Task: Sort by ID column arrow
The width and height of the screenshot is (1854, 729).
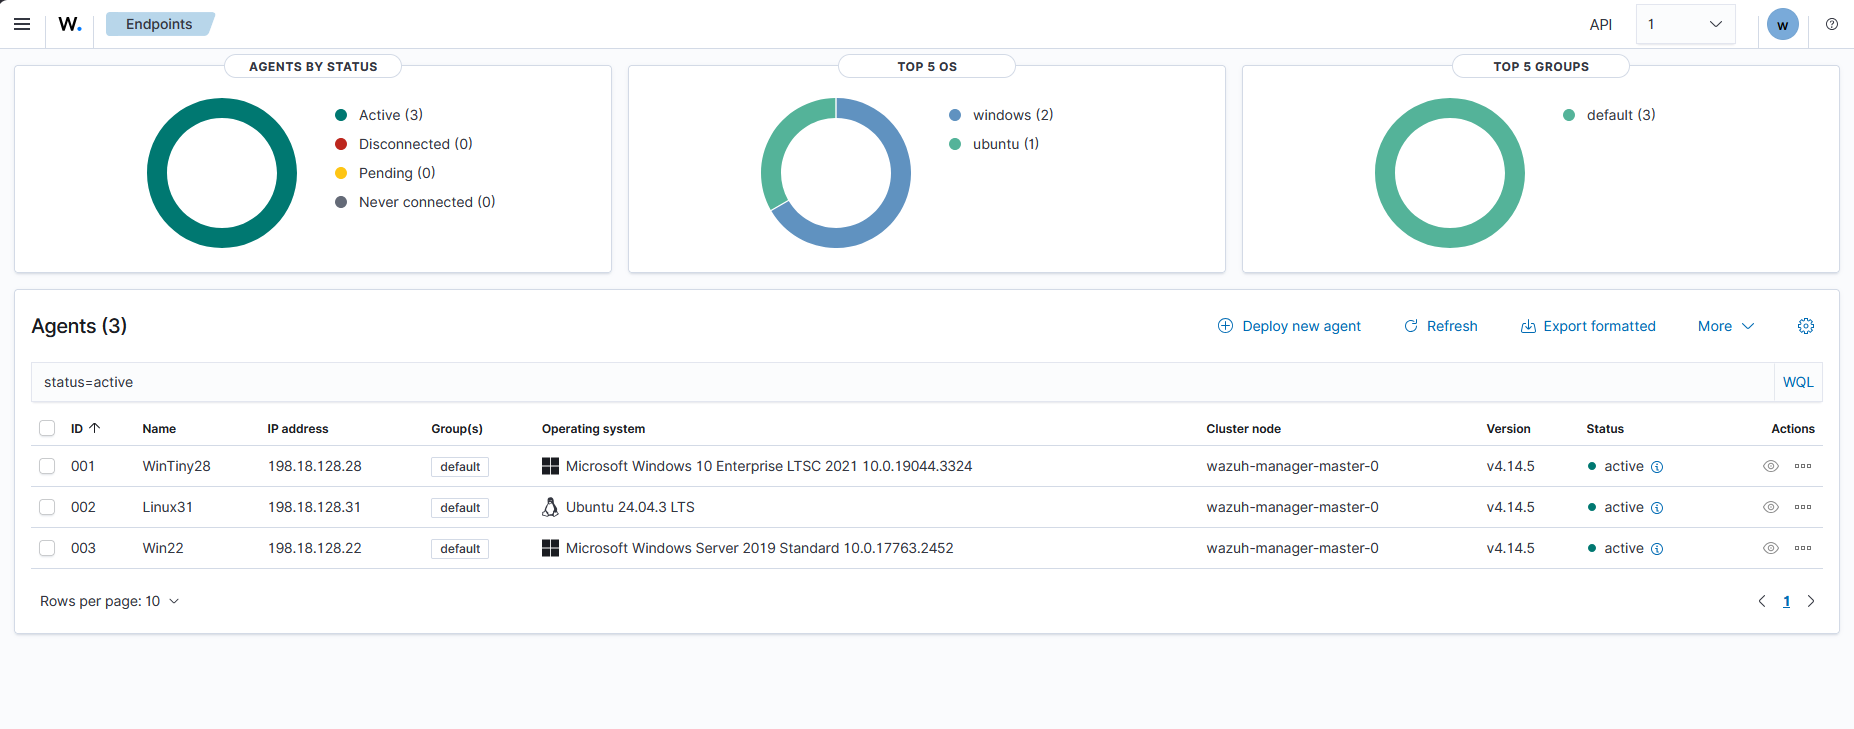Action: tap(95, 428)
